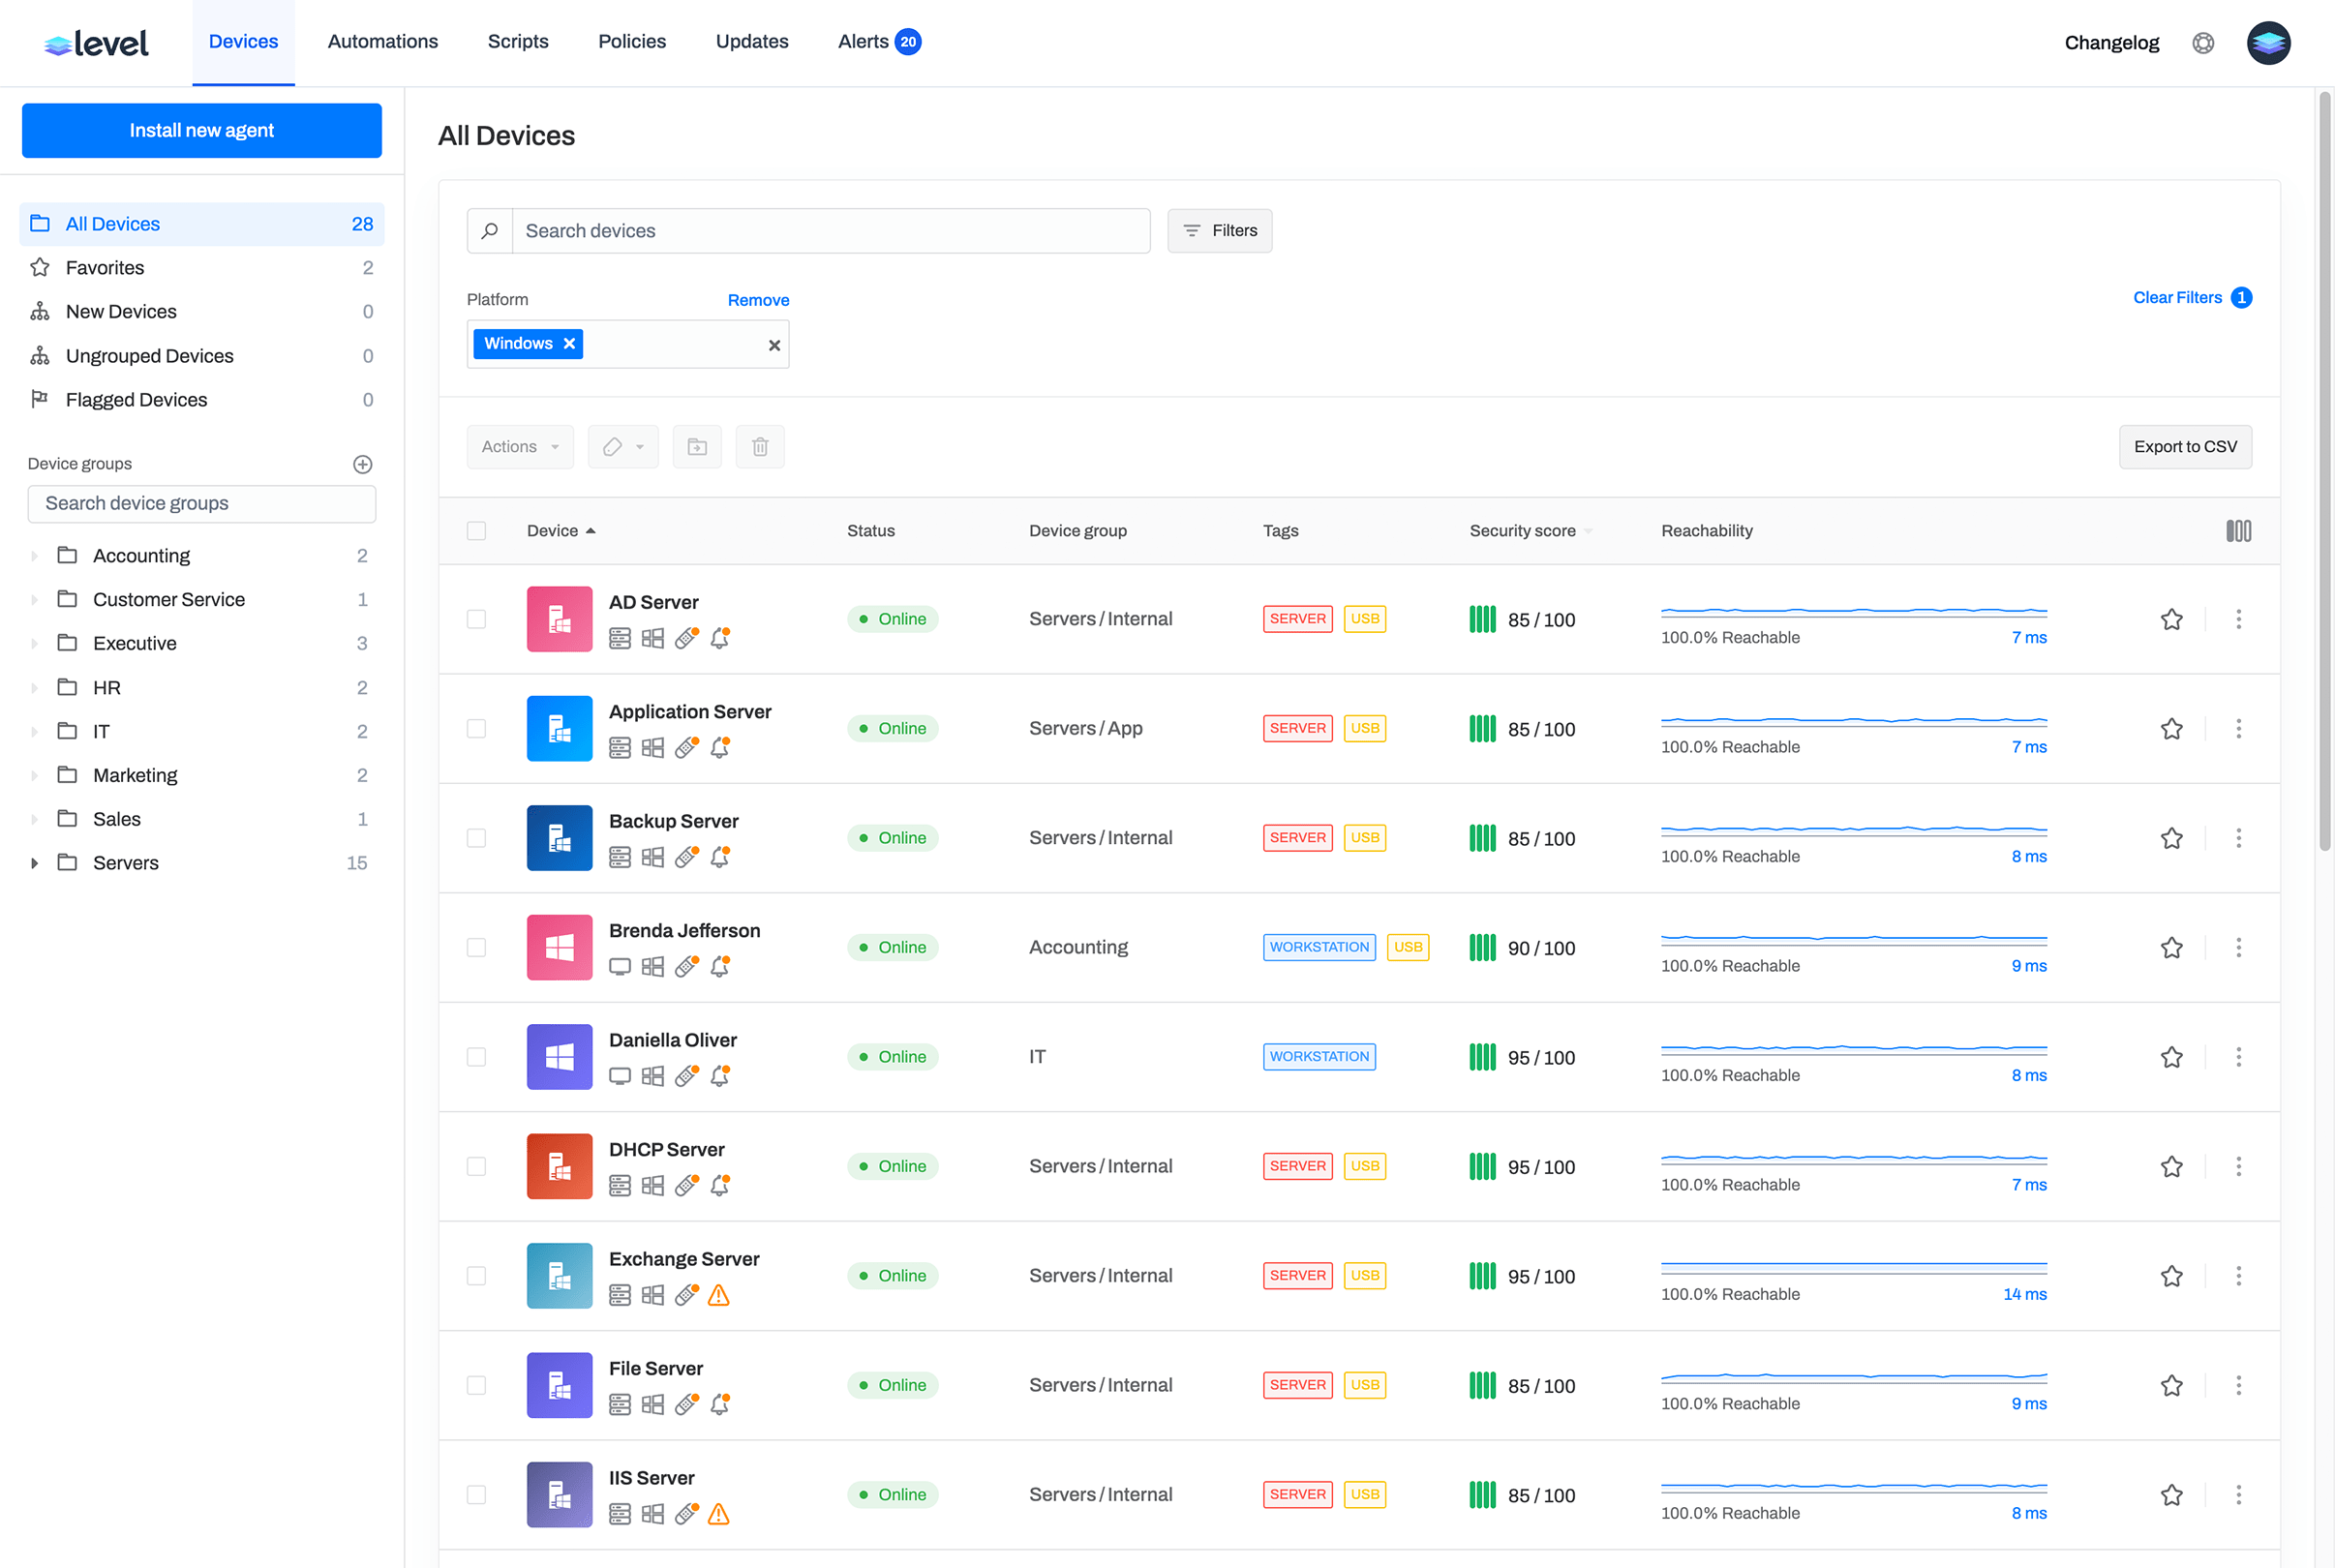The width and height of the screenshot is (2335, 1568).
Task: Open the tag assignment dropdown
Action: point(622,446)
